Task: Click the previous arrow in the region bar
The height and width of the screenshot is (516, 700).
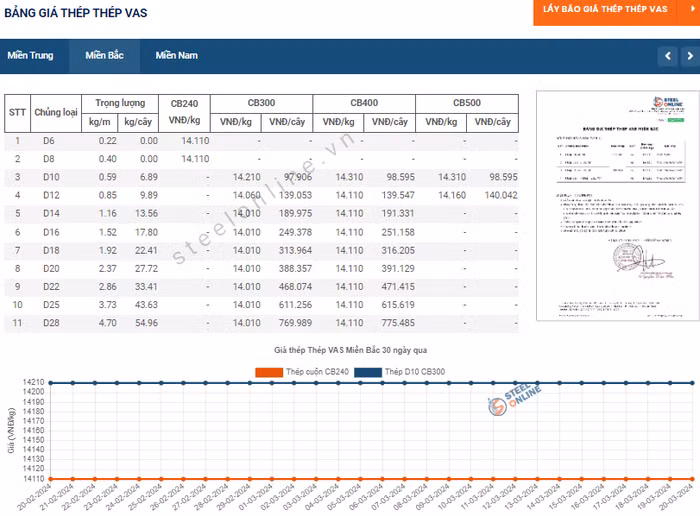Action: point(667,56)
